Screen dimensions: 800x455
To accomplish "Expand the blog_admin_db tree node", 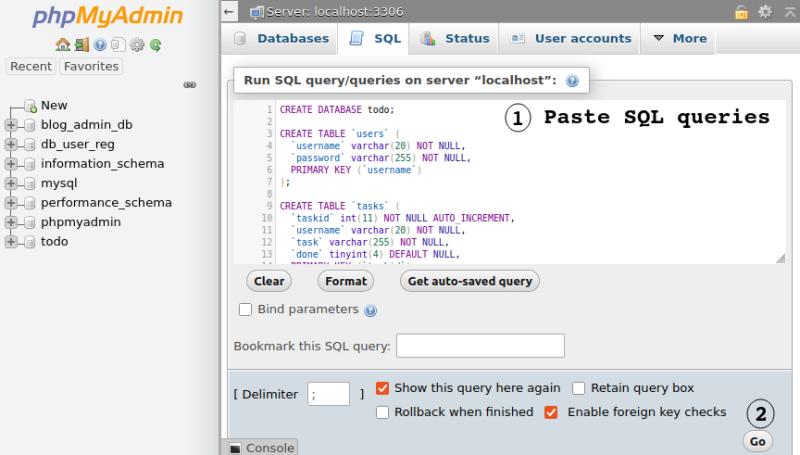I will pos(11,125).
